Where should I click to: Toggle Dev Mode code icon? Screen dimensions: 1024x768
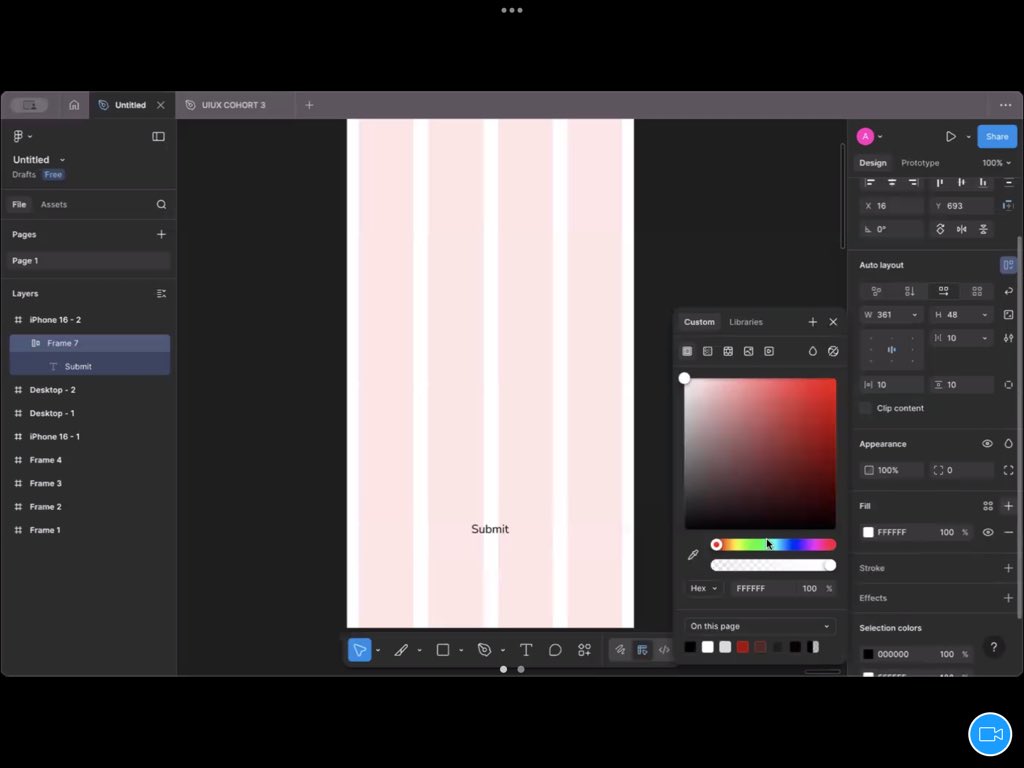(x=664, y=650)
